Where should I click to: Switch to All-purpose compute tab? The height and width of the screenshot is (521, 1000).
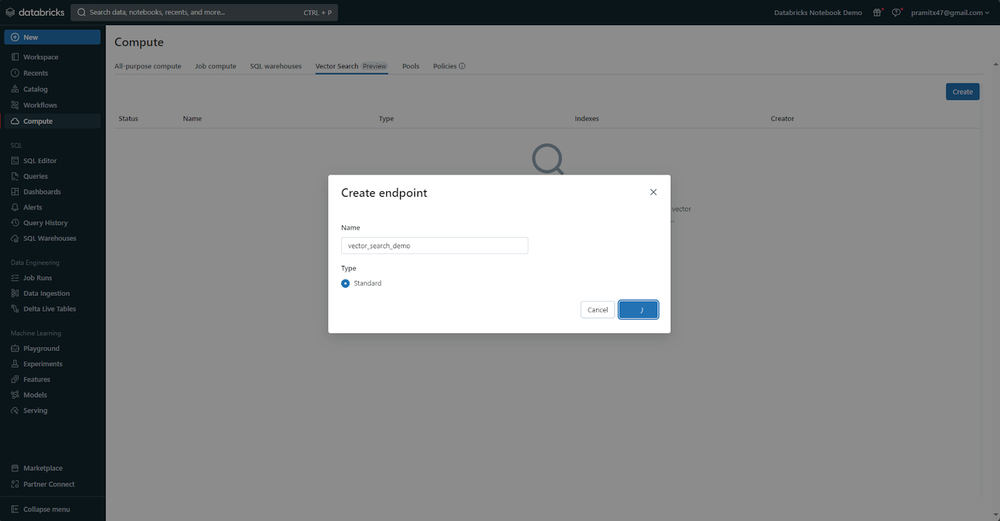[x=147, y=66]
